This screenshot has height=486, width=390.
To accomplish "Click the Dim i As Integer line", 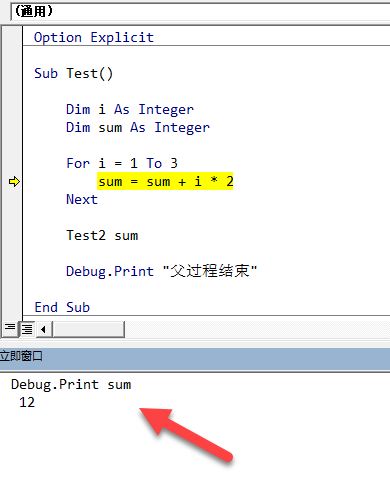I will [130, 109].
